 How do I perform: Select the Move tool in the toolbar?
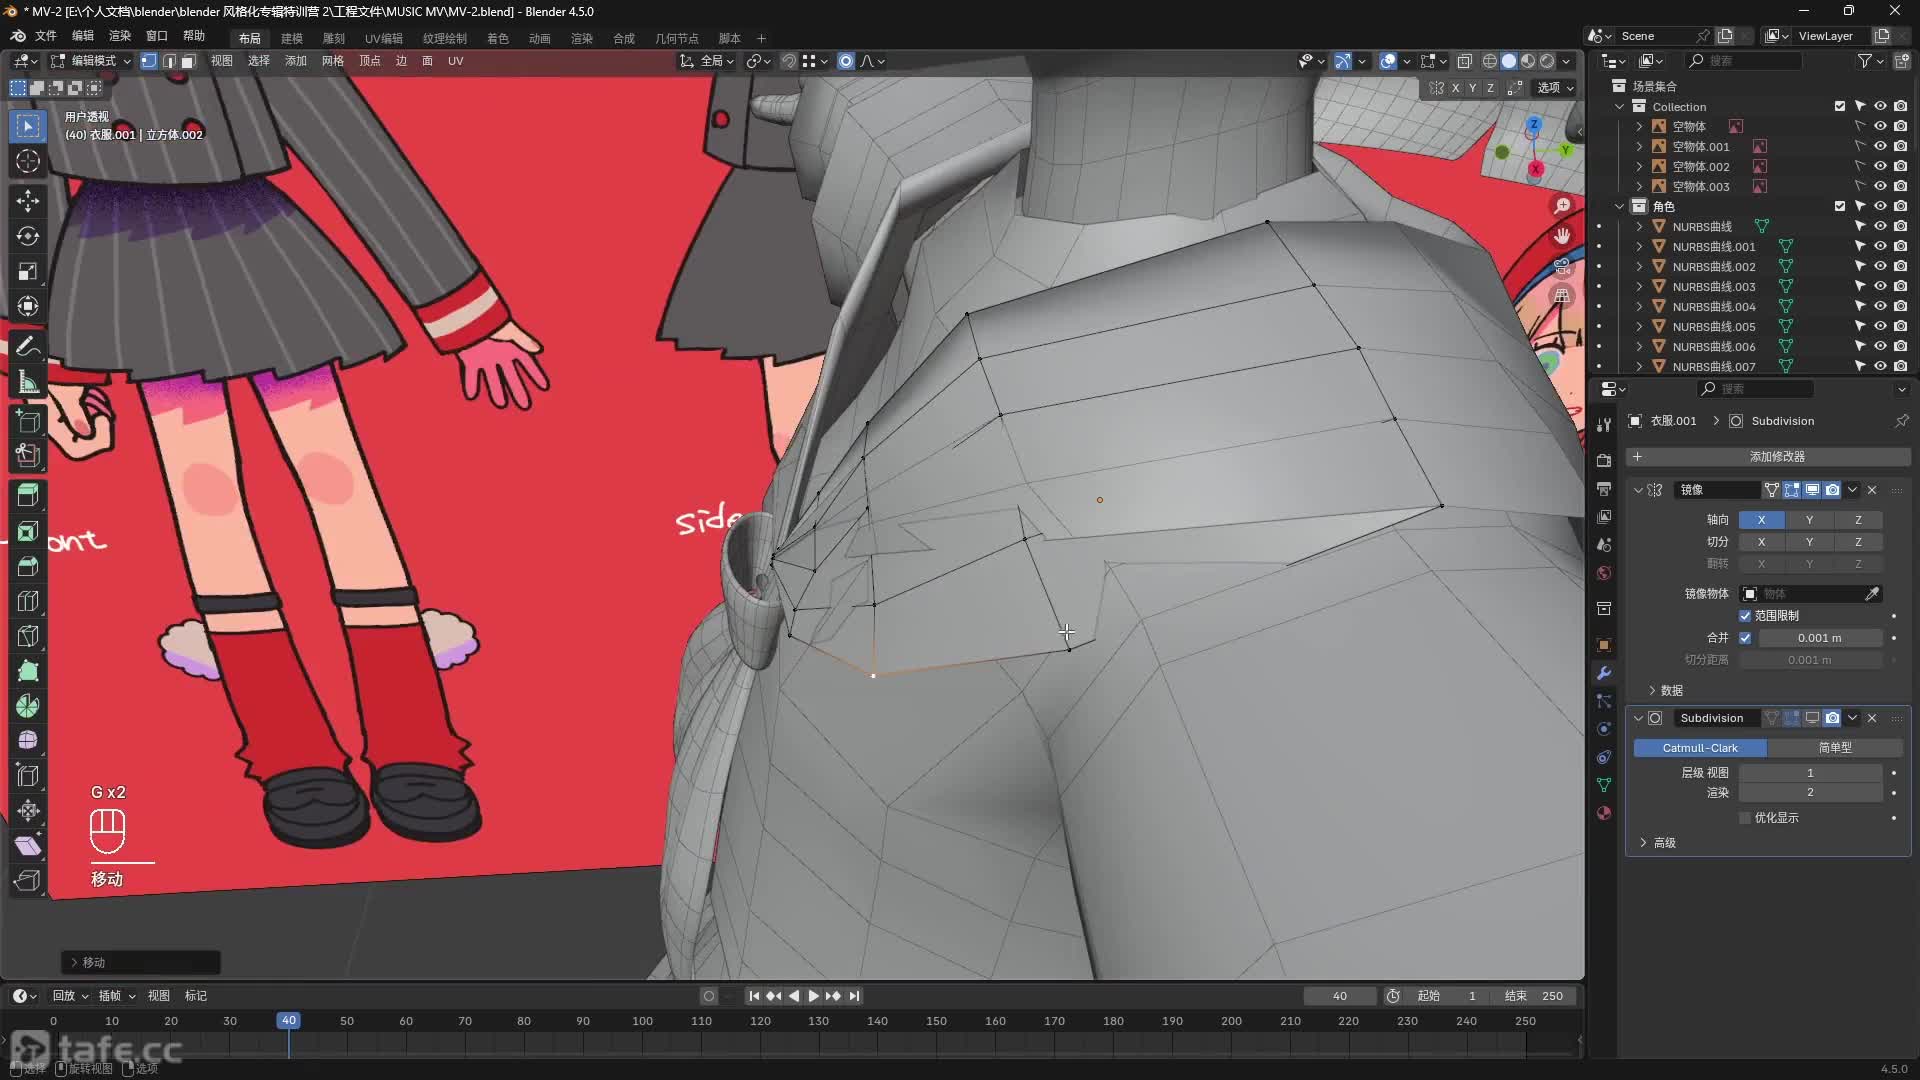(x=28, y=201)
